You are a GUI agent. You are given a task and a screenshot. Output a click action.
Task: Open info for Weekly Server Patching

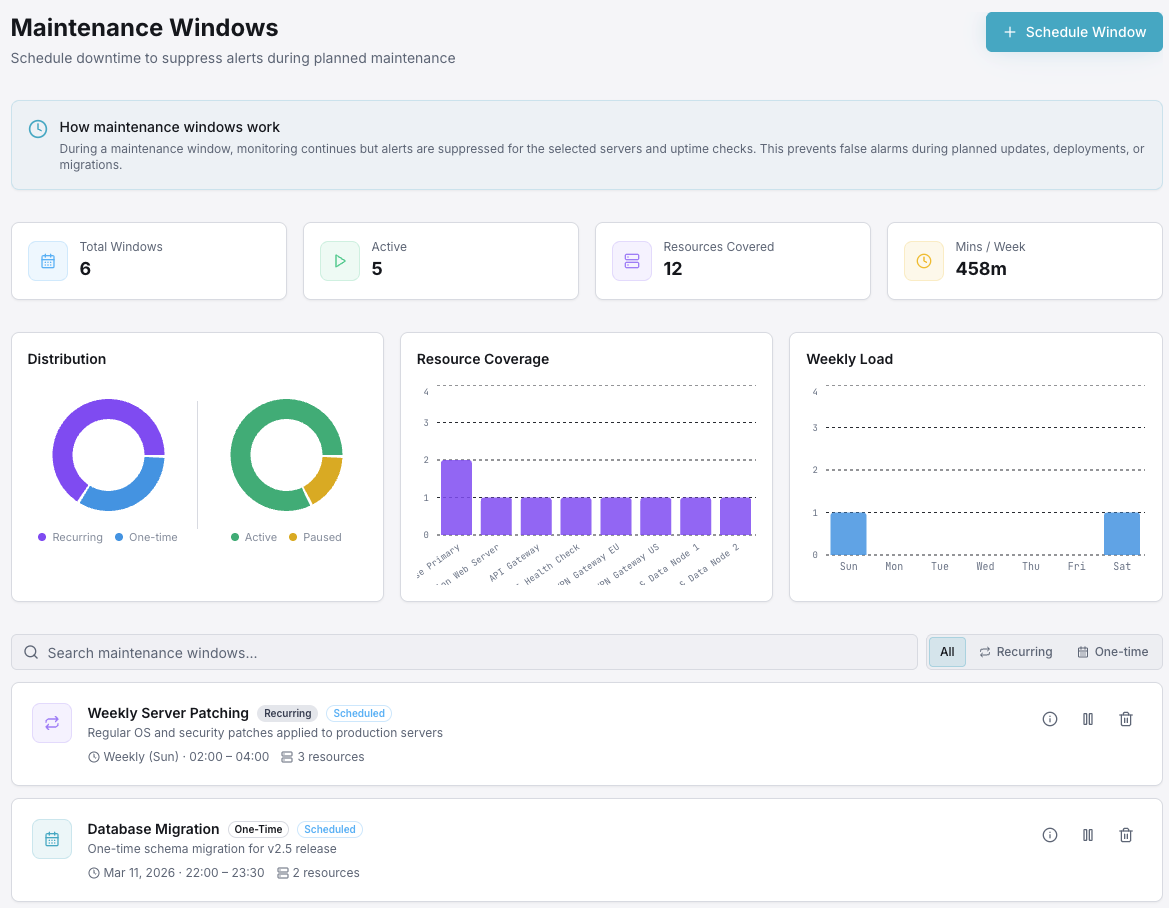1049,719
